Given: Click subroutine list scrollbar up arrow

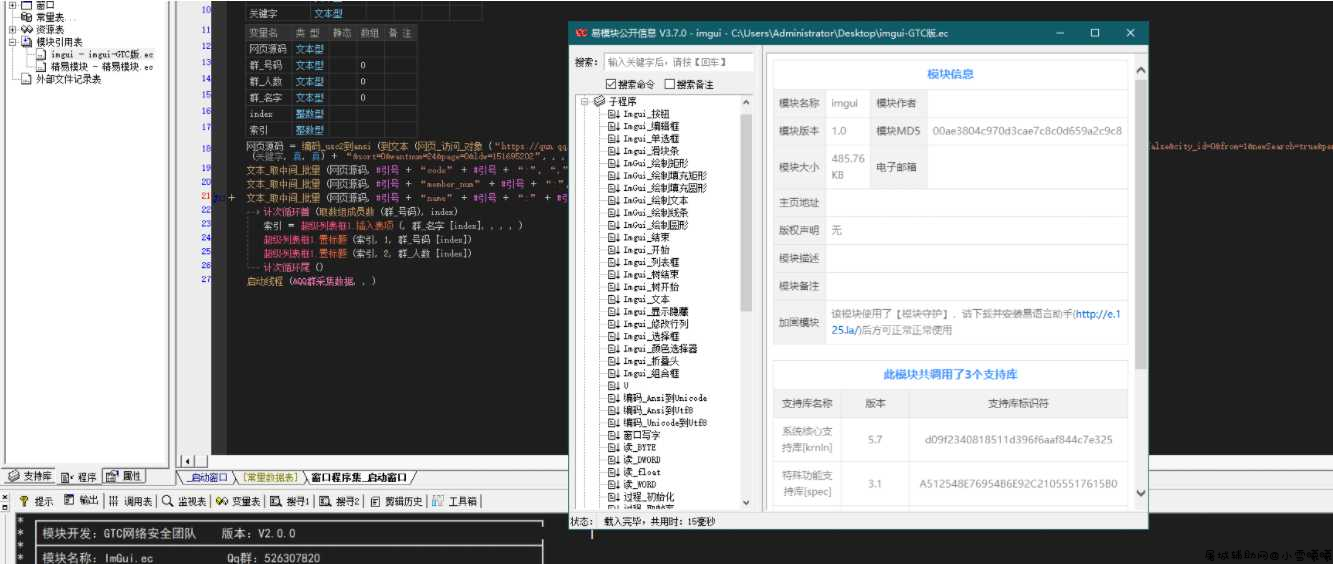Looking at the screenshot, I should 745,102.
